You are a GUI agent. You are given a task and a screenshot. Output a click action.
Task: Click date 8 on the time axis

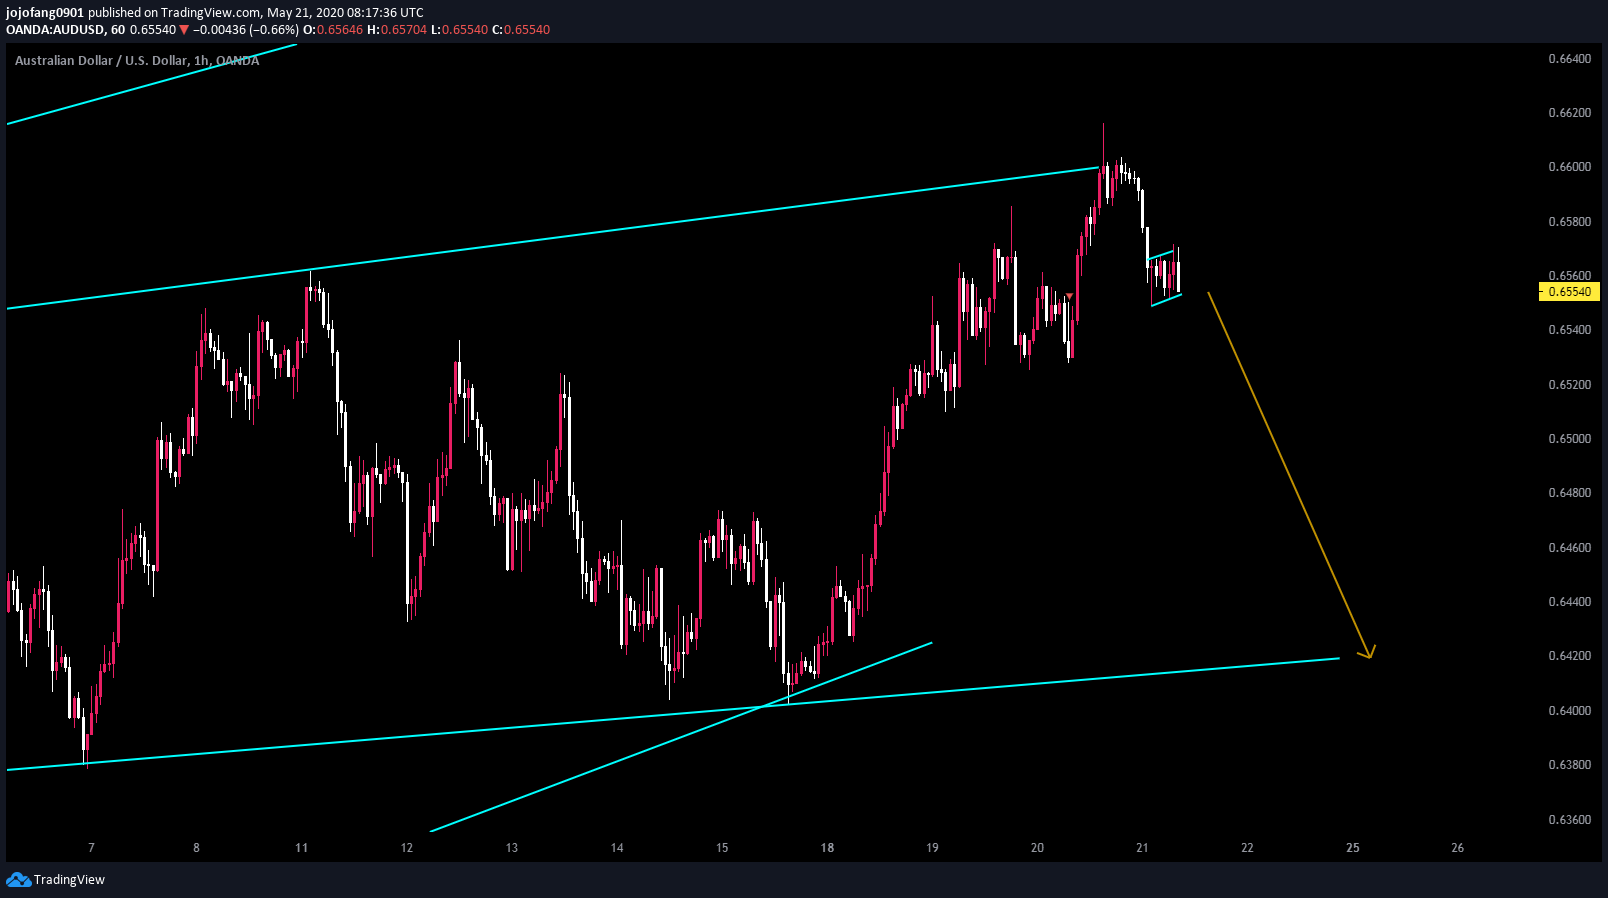[196, 848]
